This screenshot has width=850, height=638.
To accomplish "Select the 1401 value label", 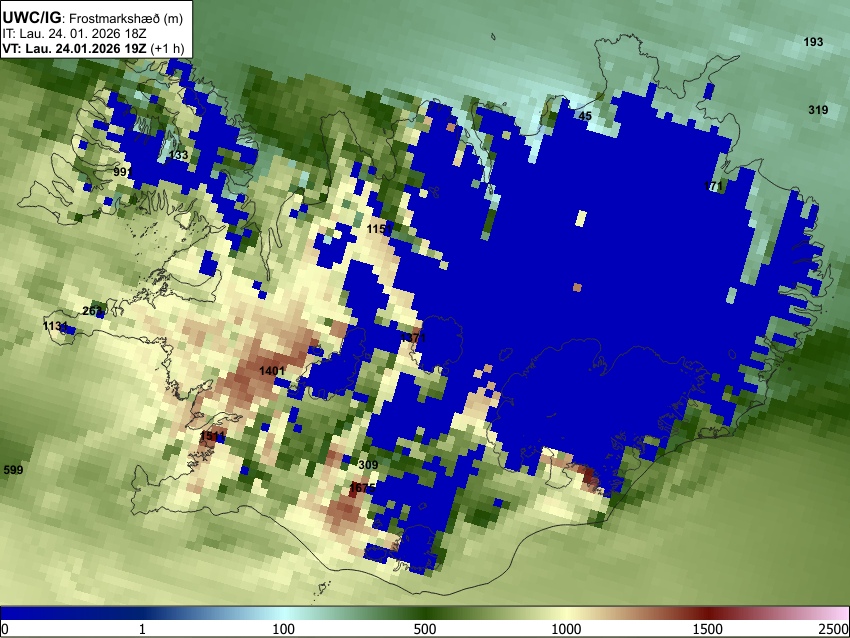I will tap(272, 371).
